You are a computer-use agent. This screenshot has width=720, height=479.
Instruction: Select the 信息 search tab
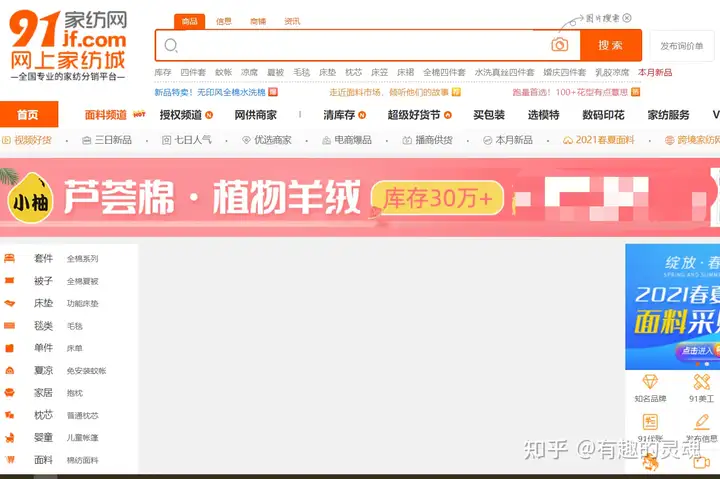coord(224,21)
